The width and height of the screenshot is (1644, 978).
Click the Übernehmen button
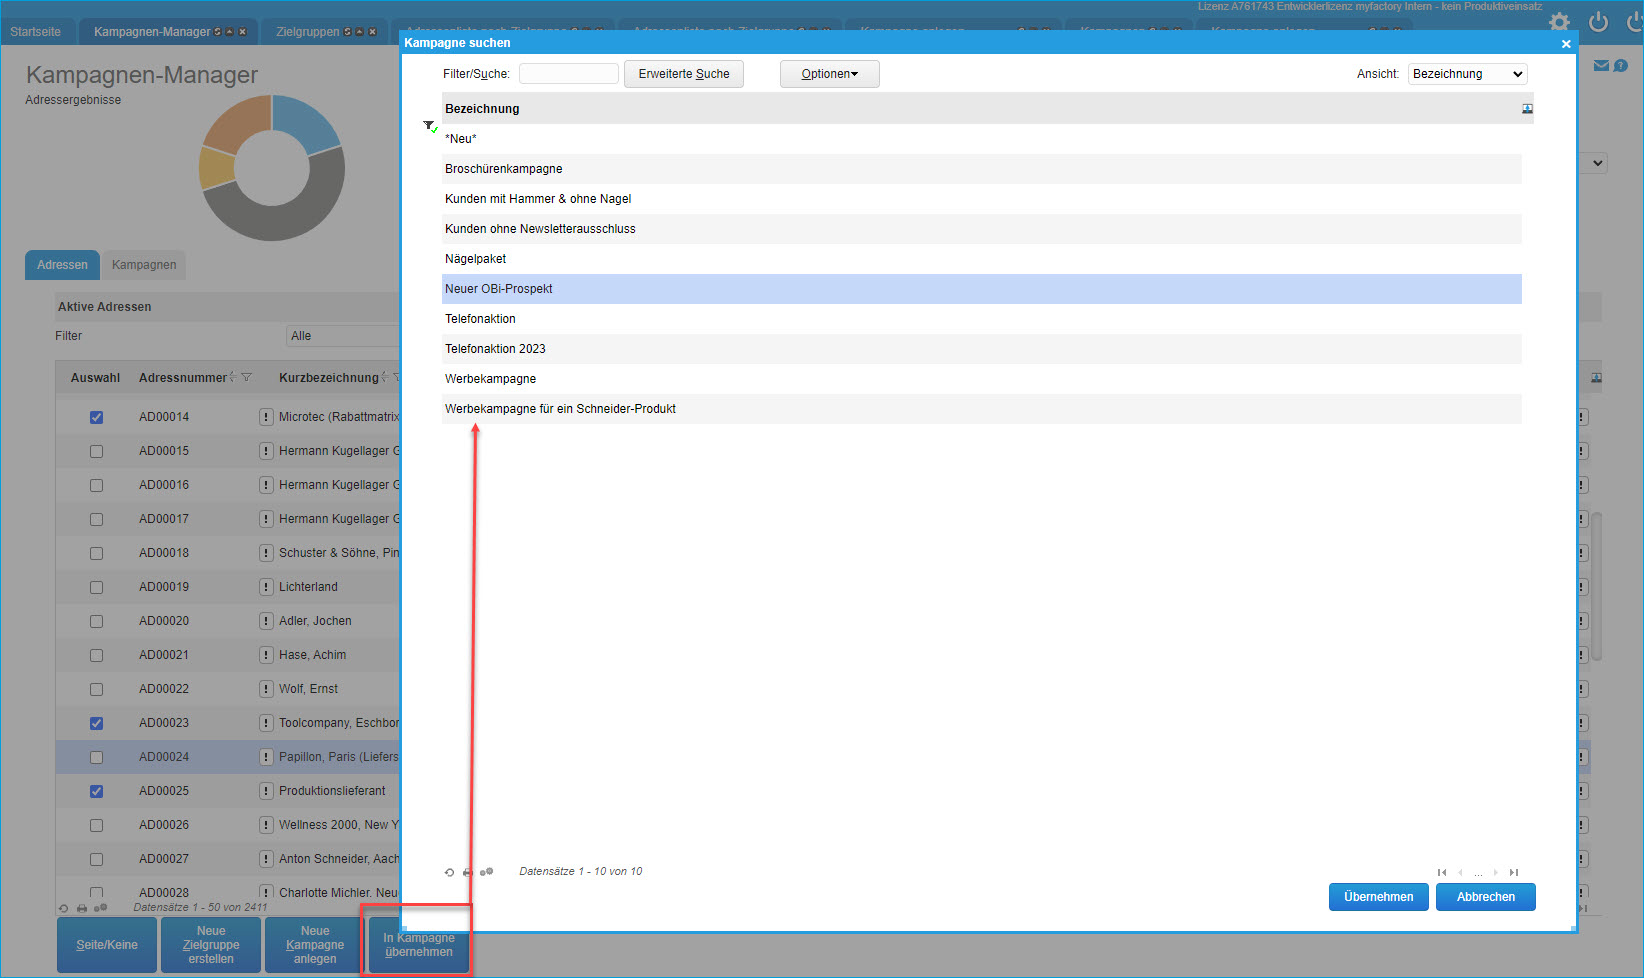[x=1378, y=897]
